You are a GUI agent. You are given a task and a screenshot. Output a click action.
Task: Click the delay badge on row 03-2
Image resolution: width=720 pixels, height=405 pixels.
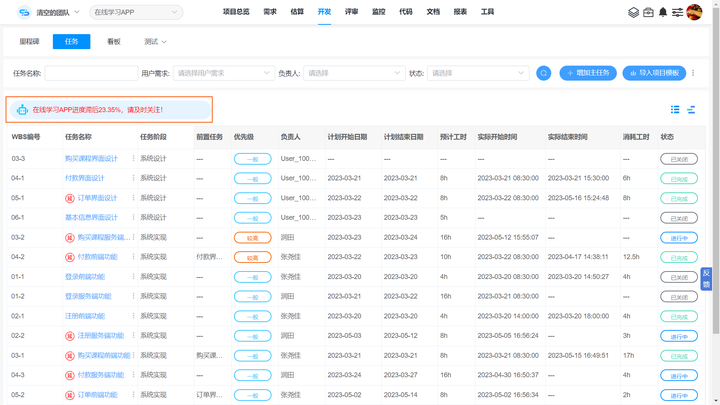(x=70, y=238)
